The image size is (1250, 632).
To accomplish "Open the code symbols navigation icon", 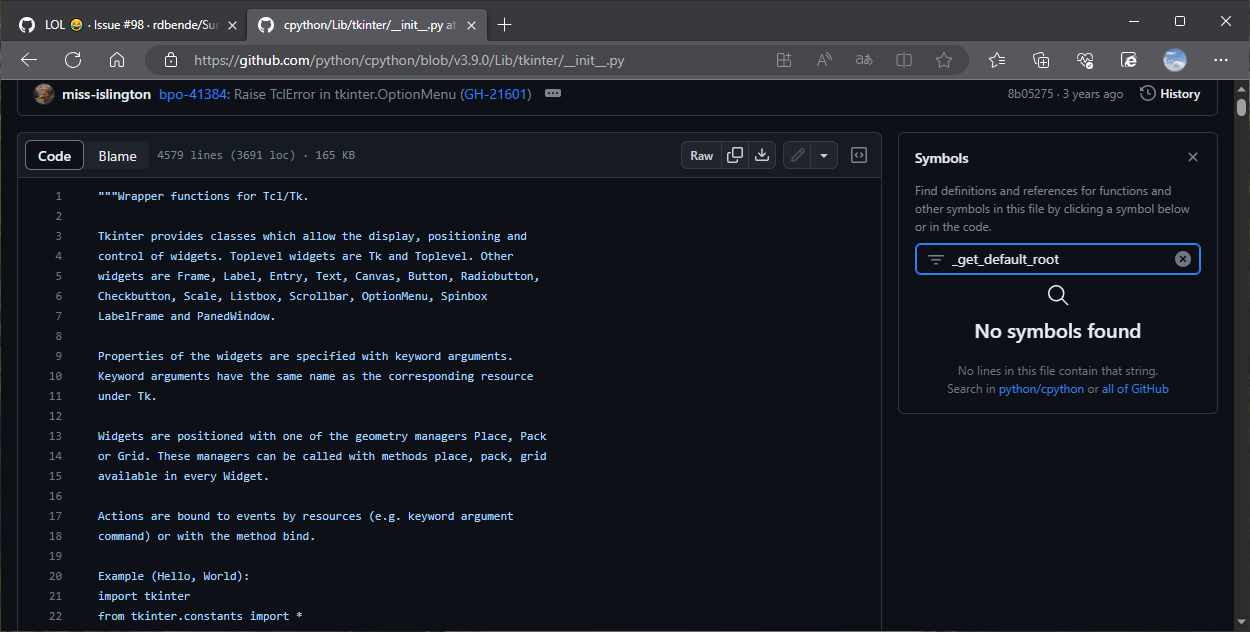I will coord(858,155).
